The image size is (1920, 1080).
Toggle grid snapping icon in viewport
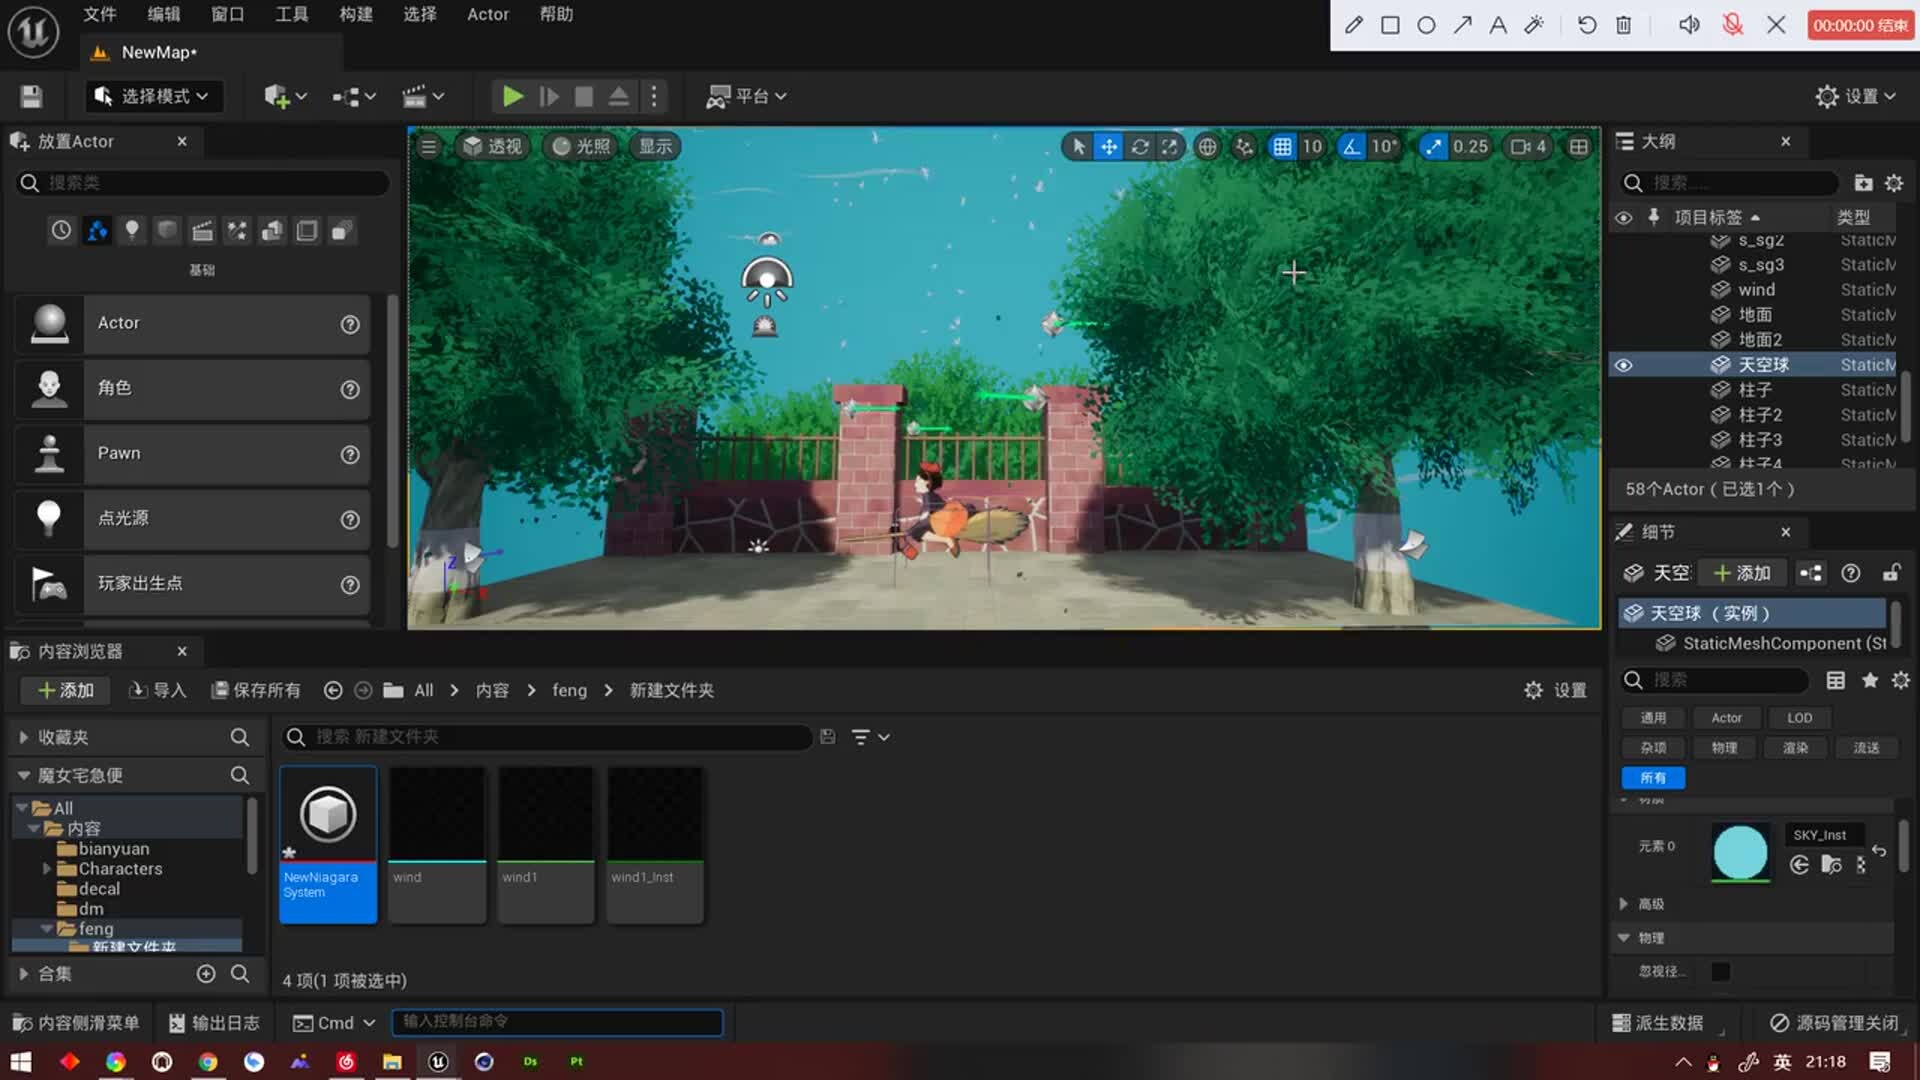tap(1282, 147)
